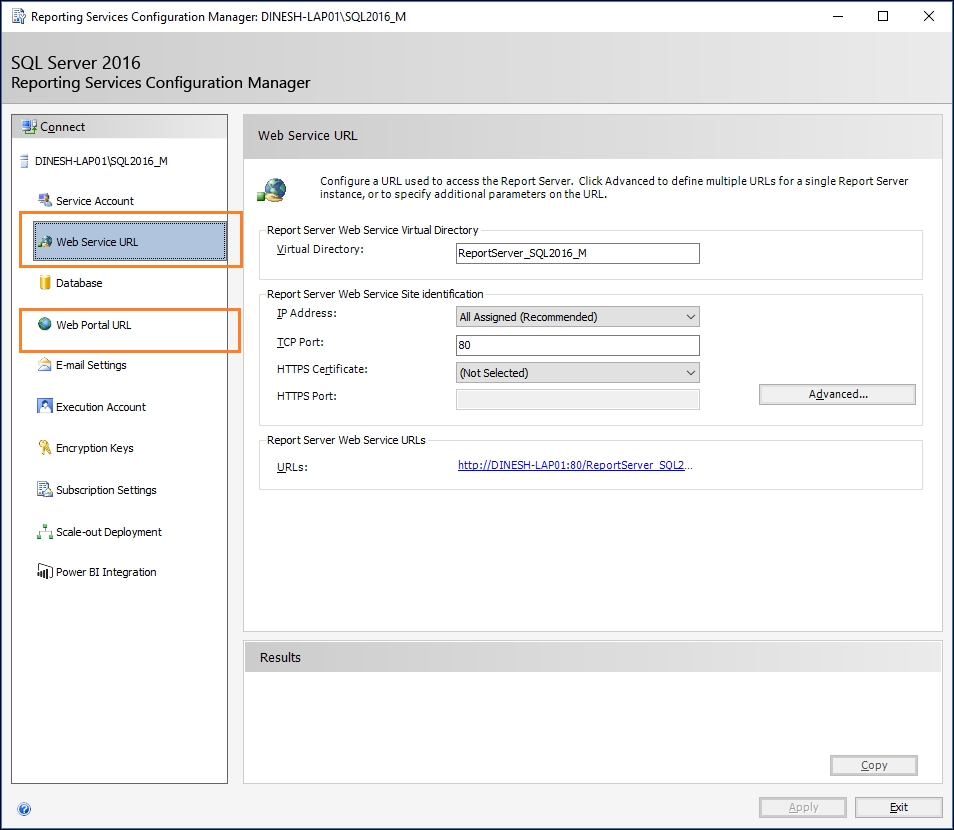Viewport: 954px width, 830px height.
Task: Click the "URLs:" label
Action: click(292, 467)
